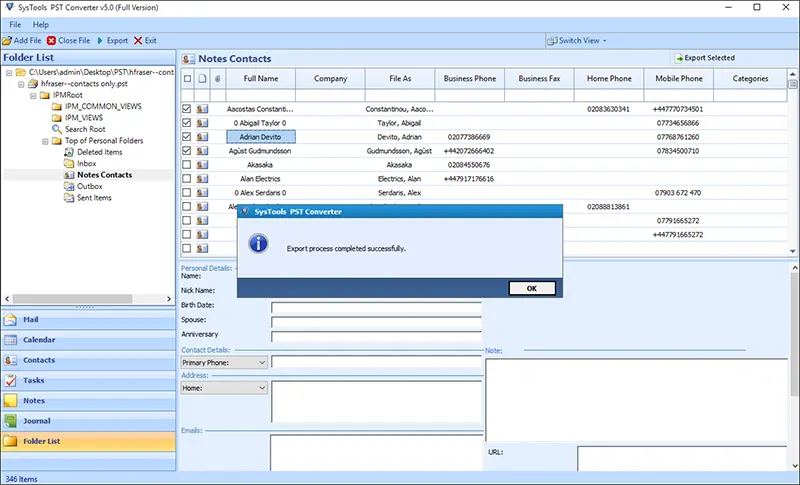This screenshot has width=800, height=485.
Task: Collapse Top of Personal Folders node
Action: (x=45, y=141)
